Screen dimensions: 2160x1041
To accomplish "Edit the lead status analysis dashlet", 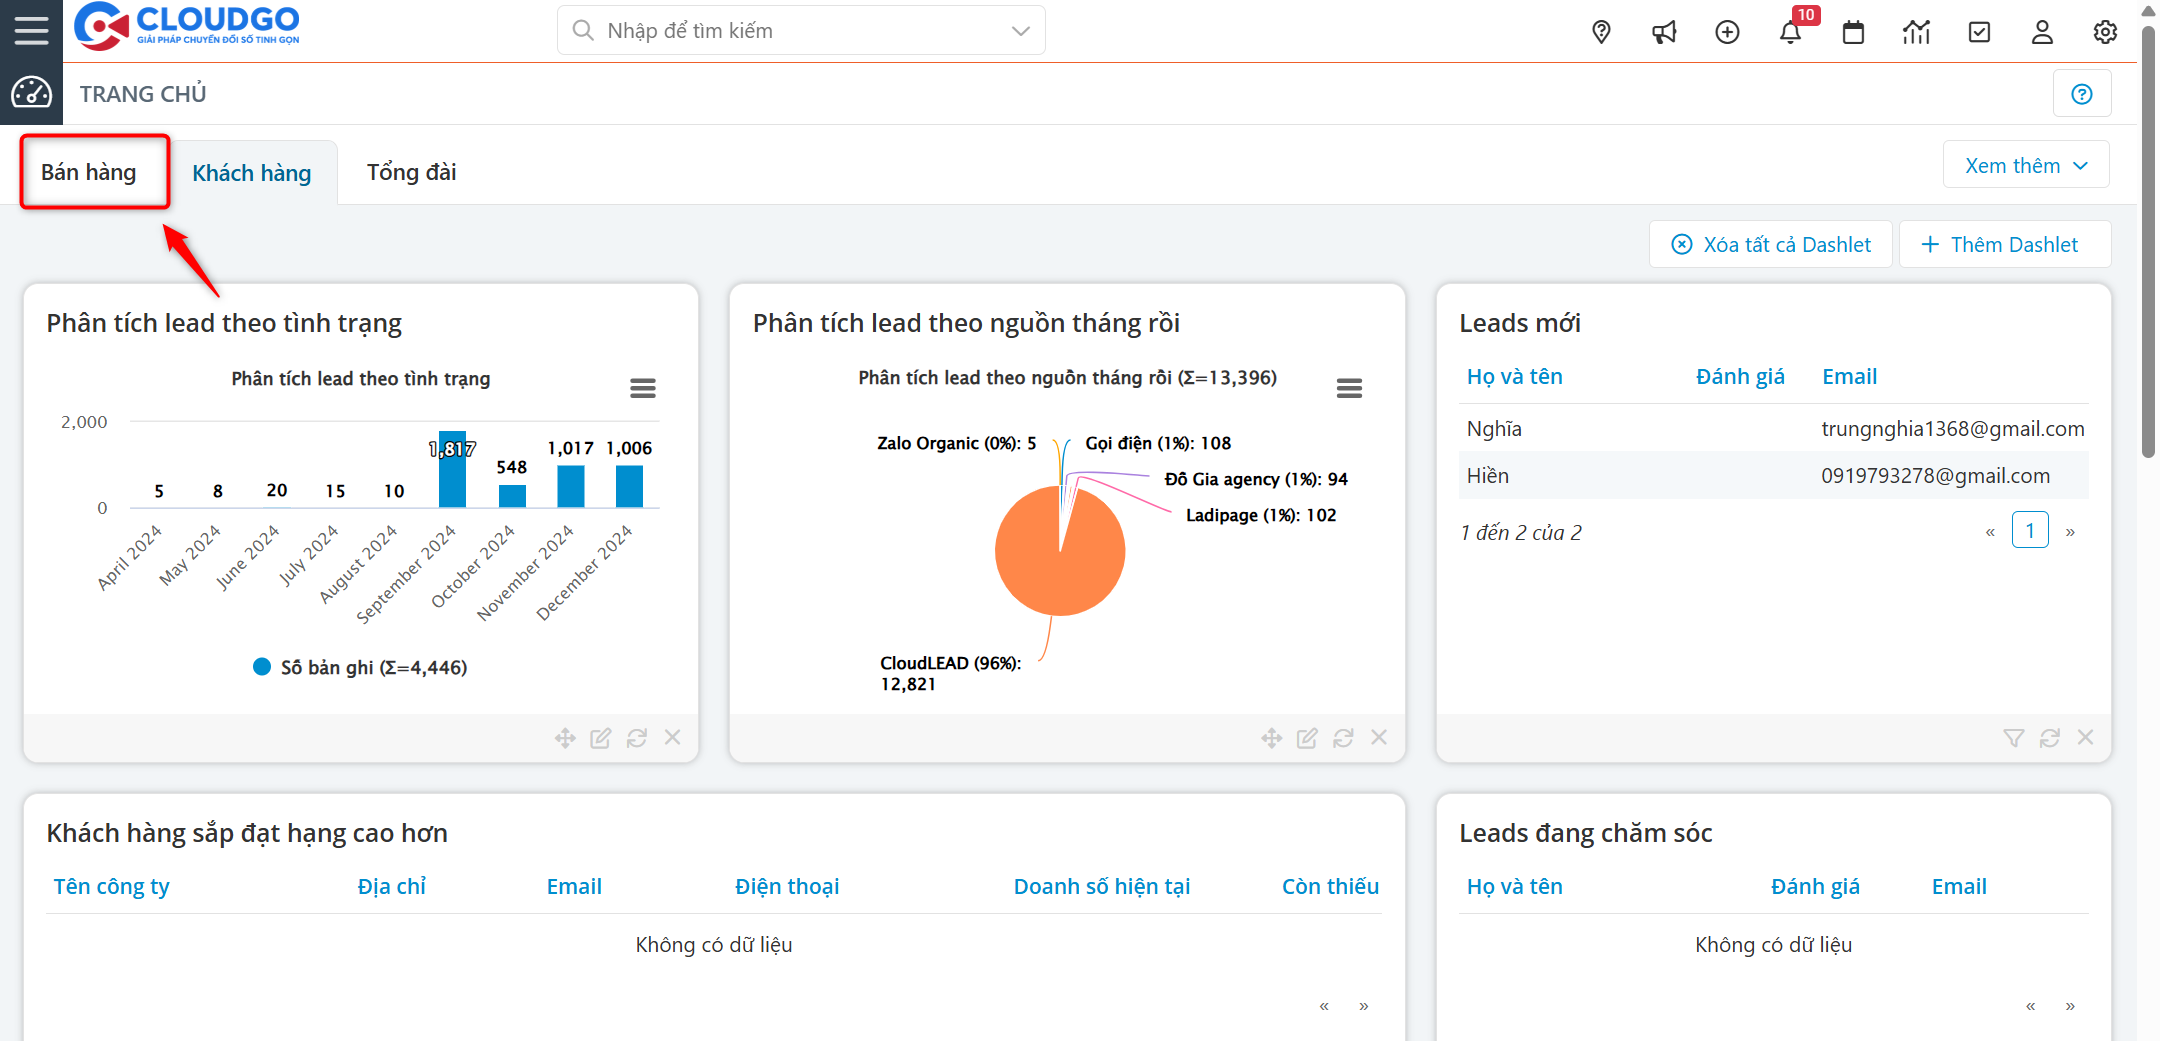I will click(600, 738).
